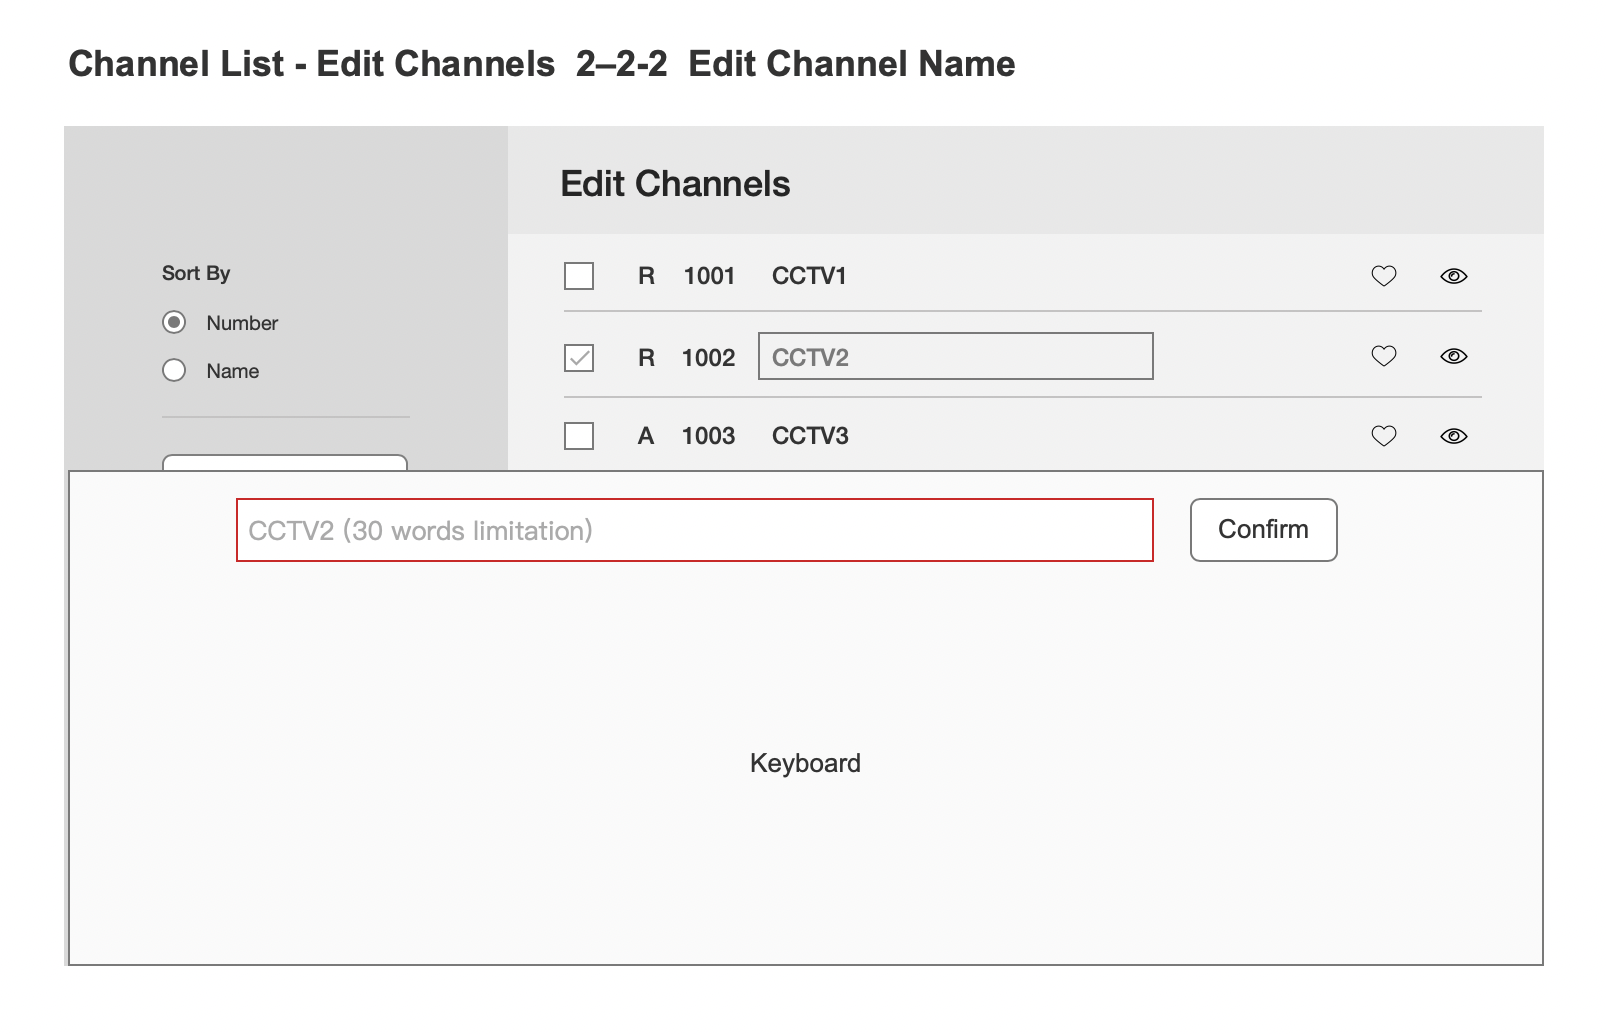Click the CCTV3 channel name

click(810, 436)
